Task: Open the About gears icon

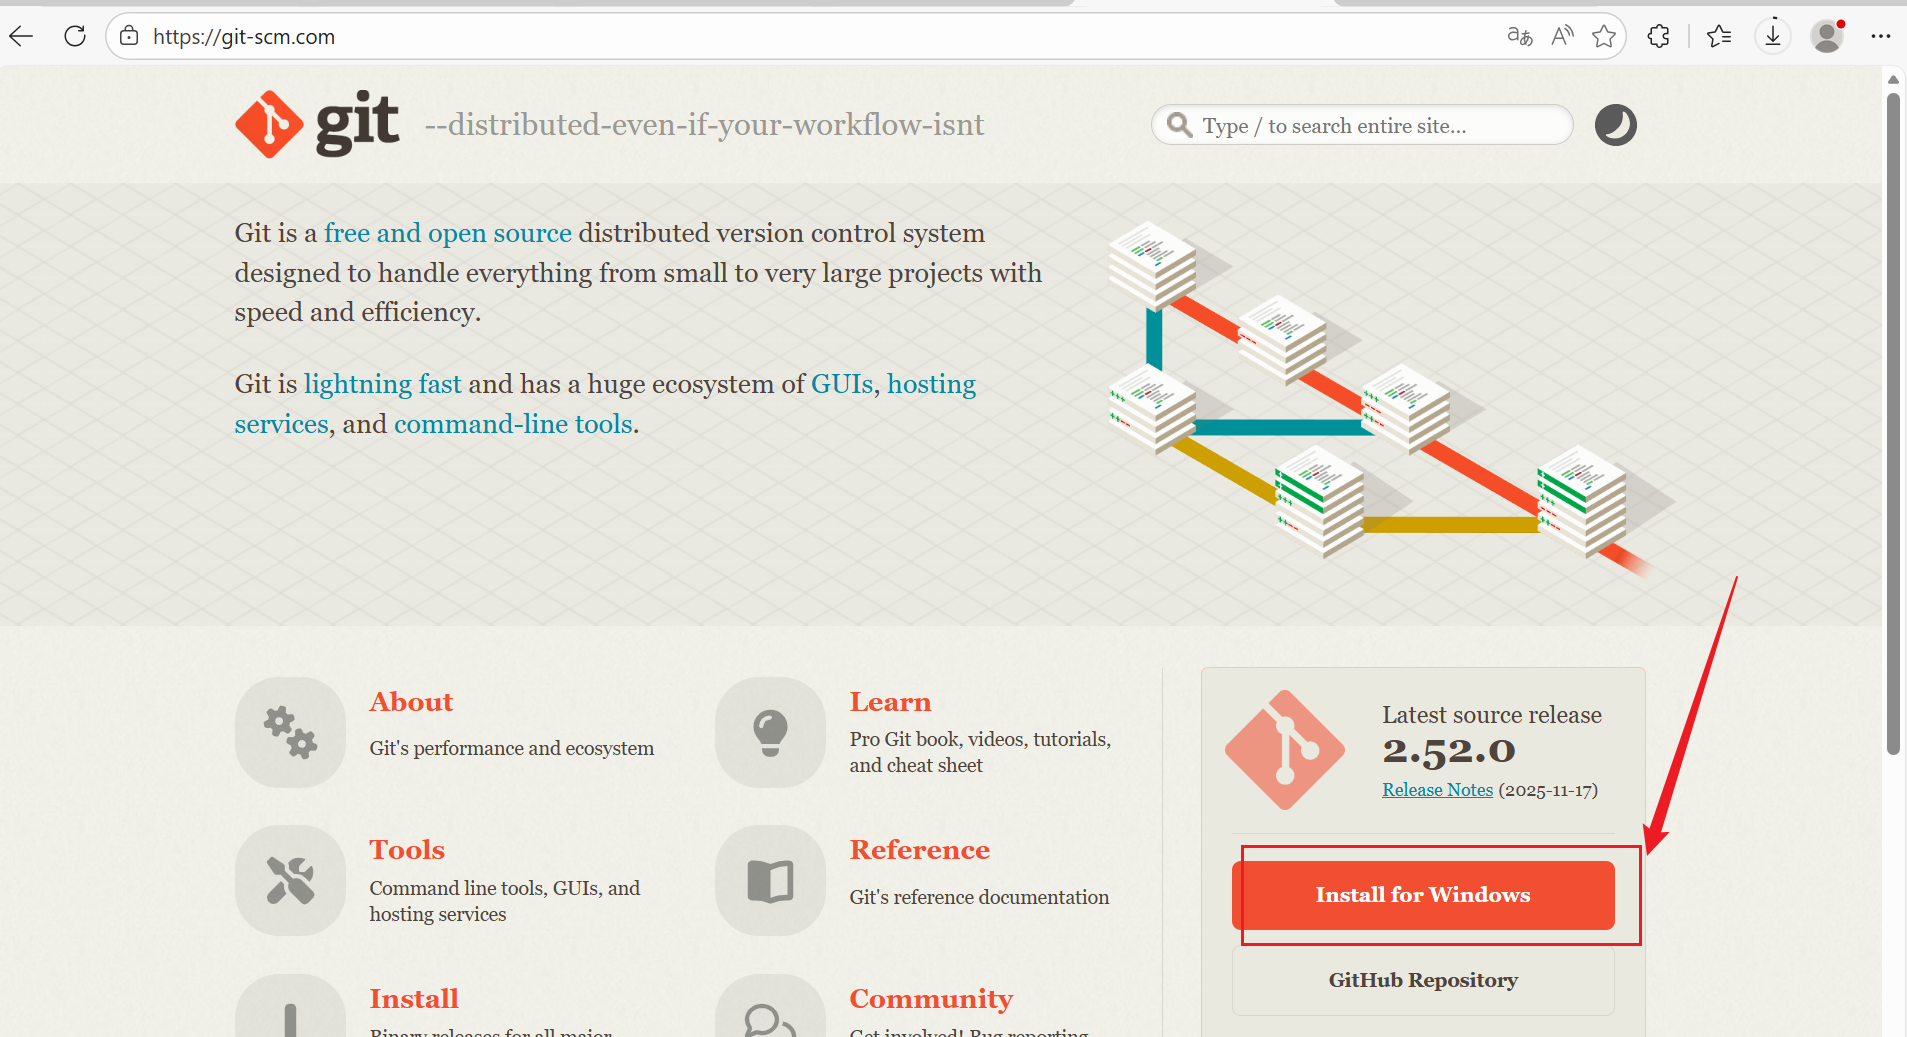Action: [x=290, y=732]
